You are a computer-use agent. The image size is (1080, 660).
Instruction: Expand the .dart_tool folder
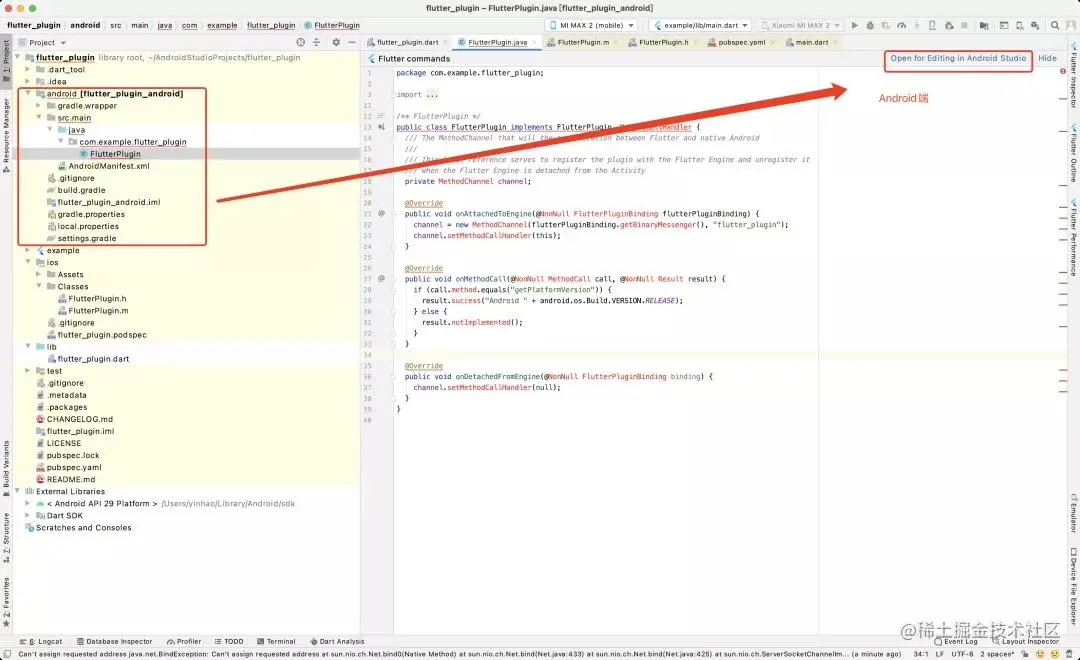click(28, 70)
